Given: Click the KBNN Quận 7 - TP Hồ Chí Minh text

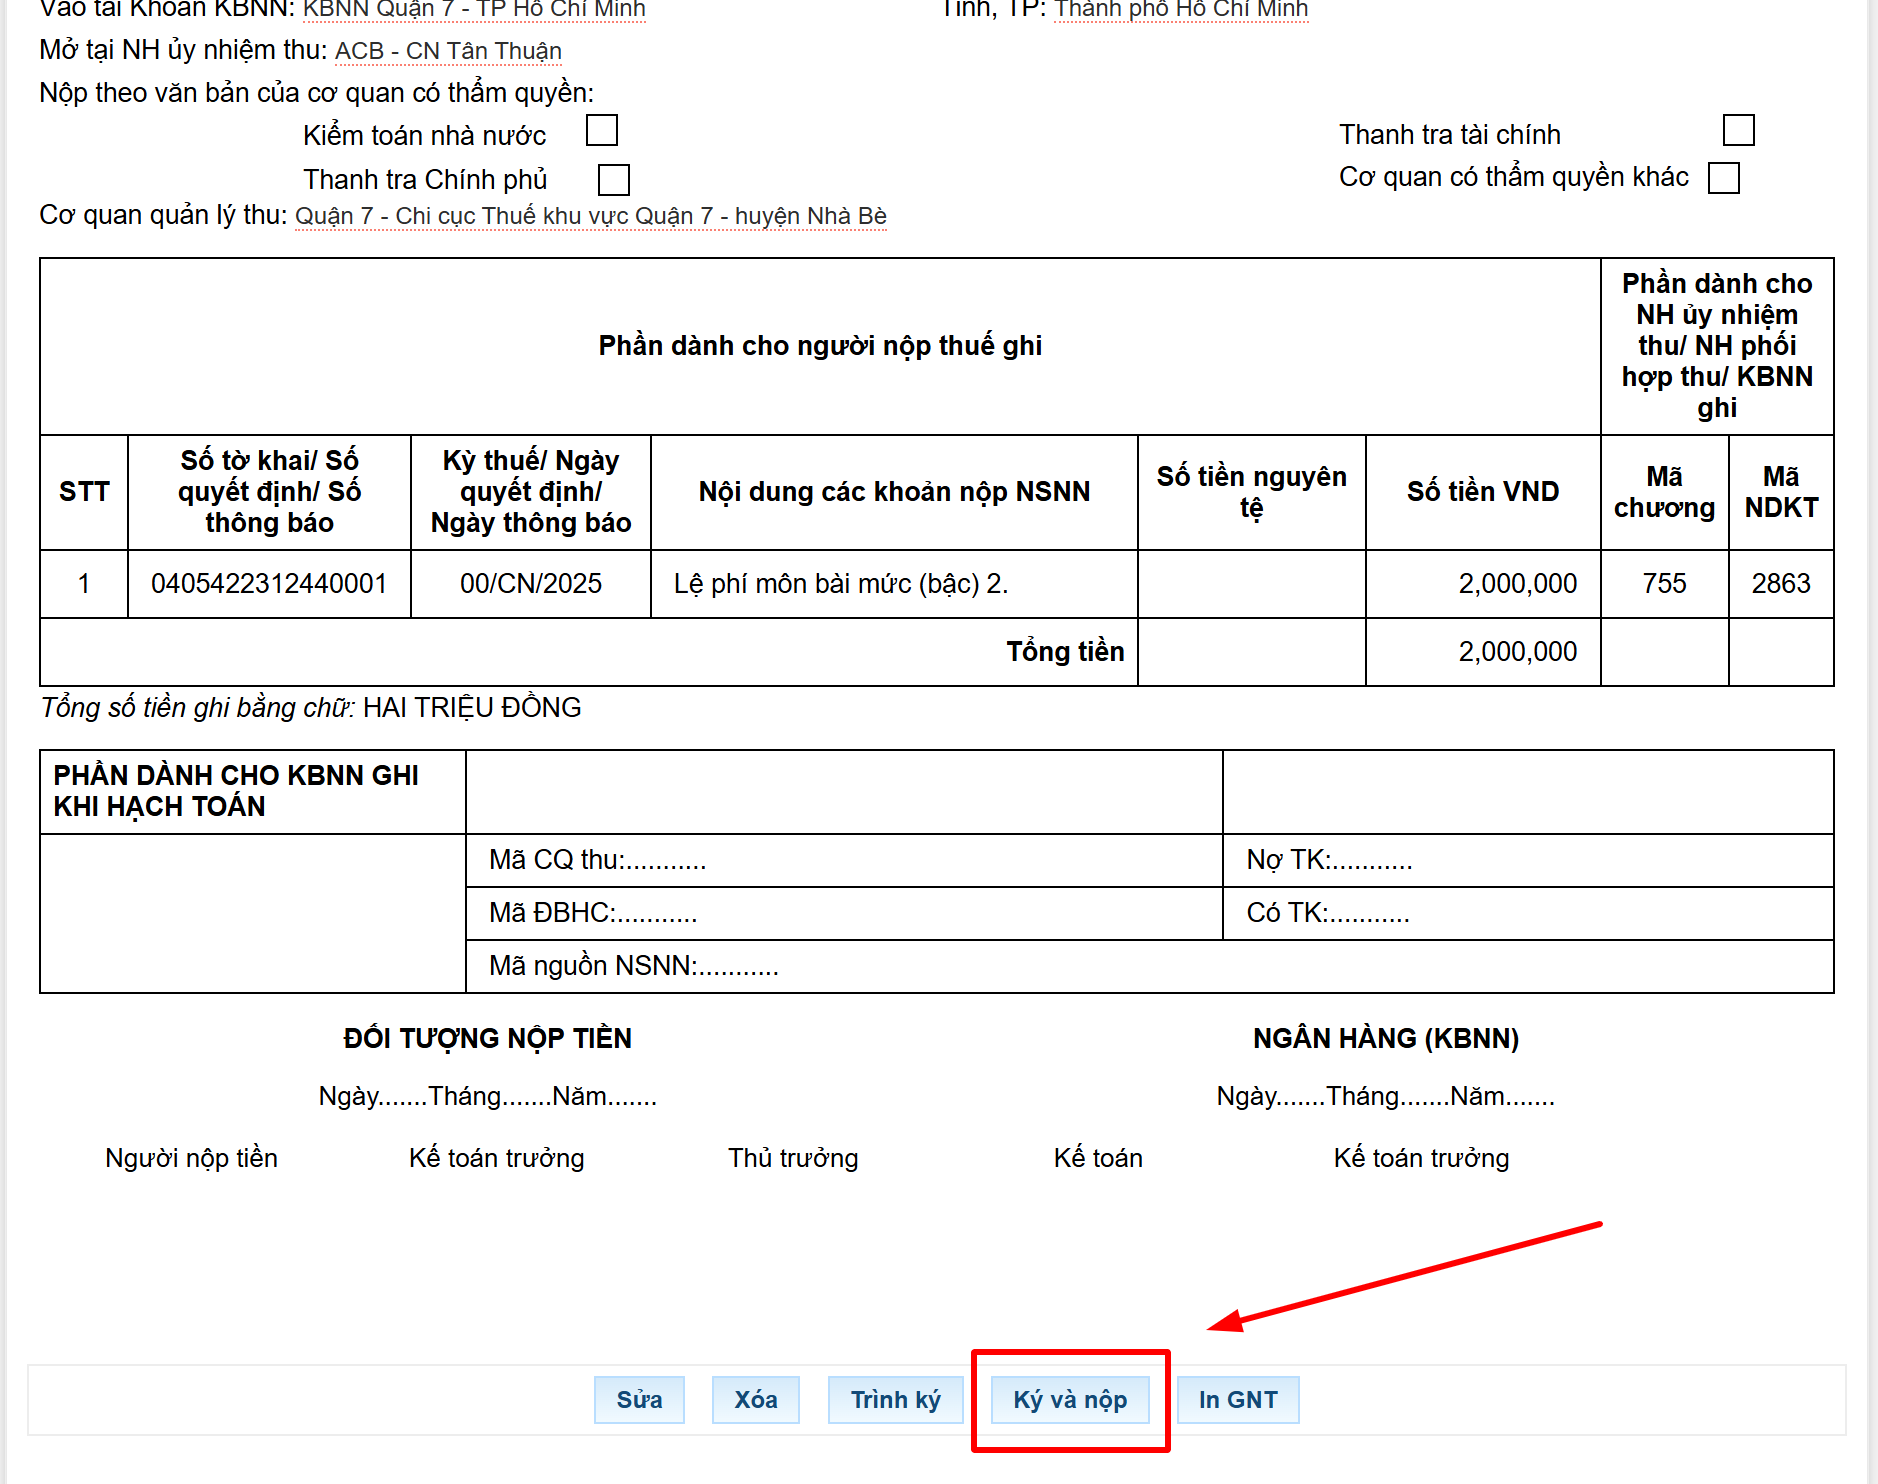Looking at the screenshot, I should pos(474,10).
